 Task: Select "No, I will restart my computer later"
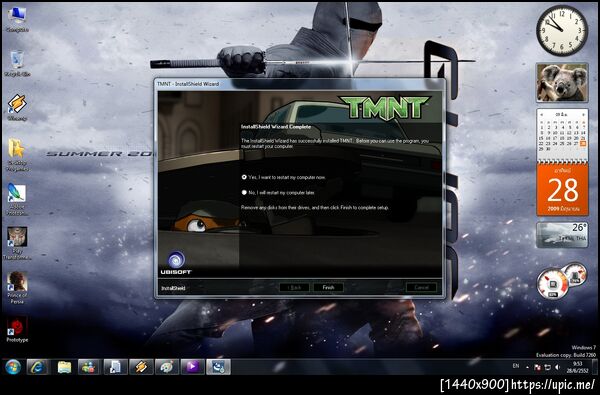278,193
